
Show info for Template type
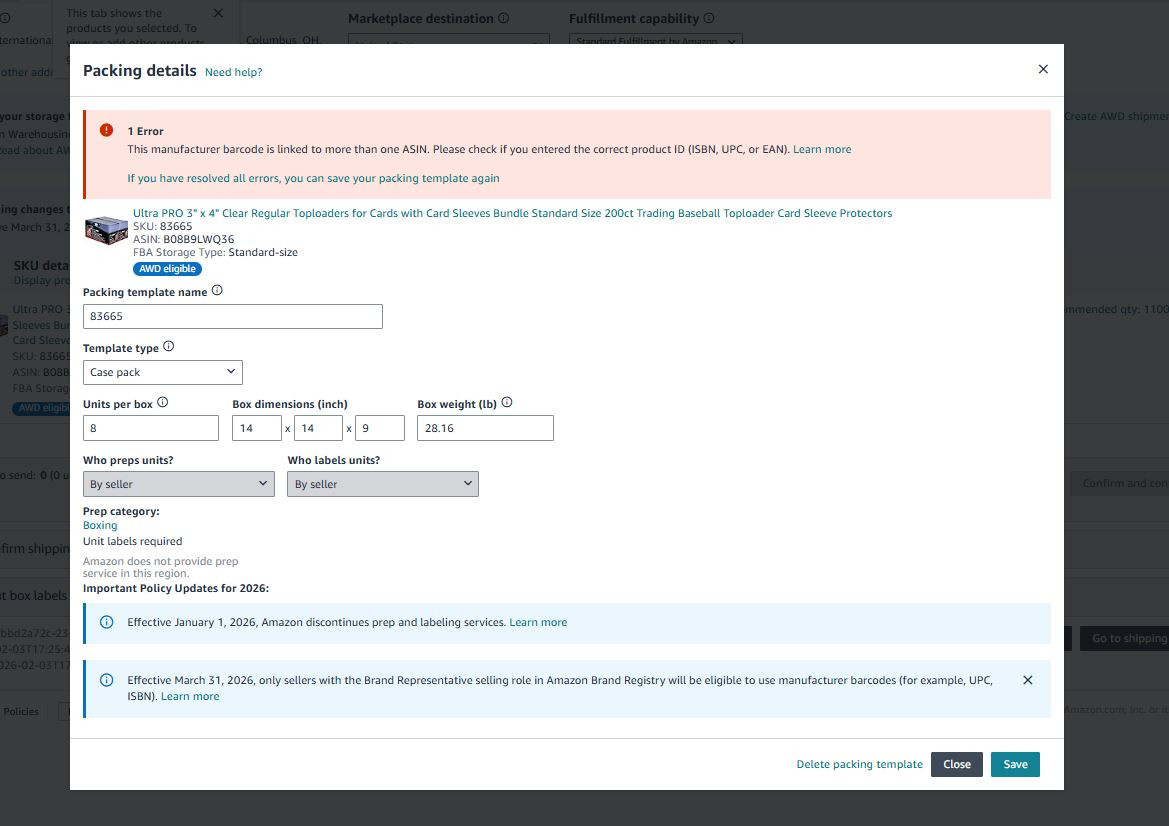pos(168,347)
